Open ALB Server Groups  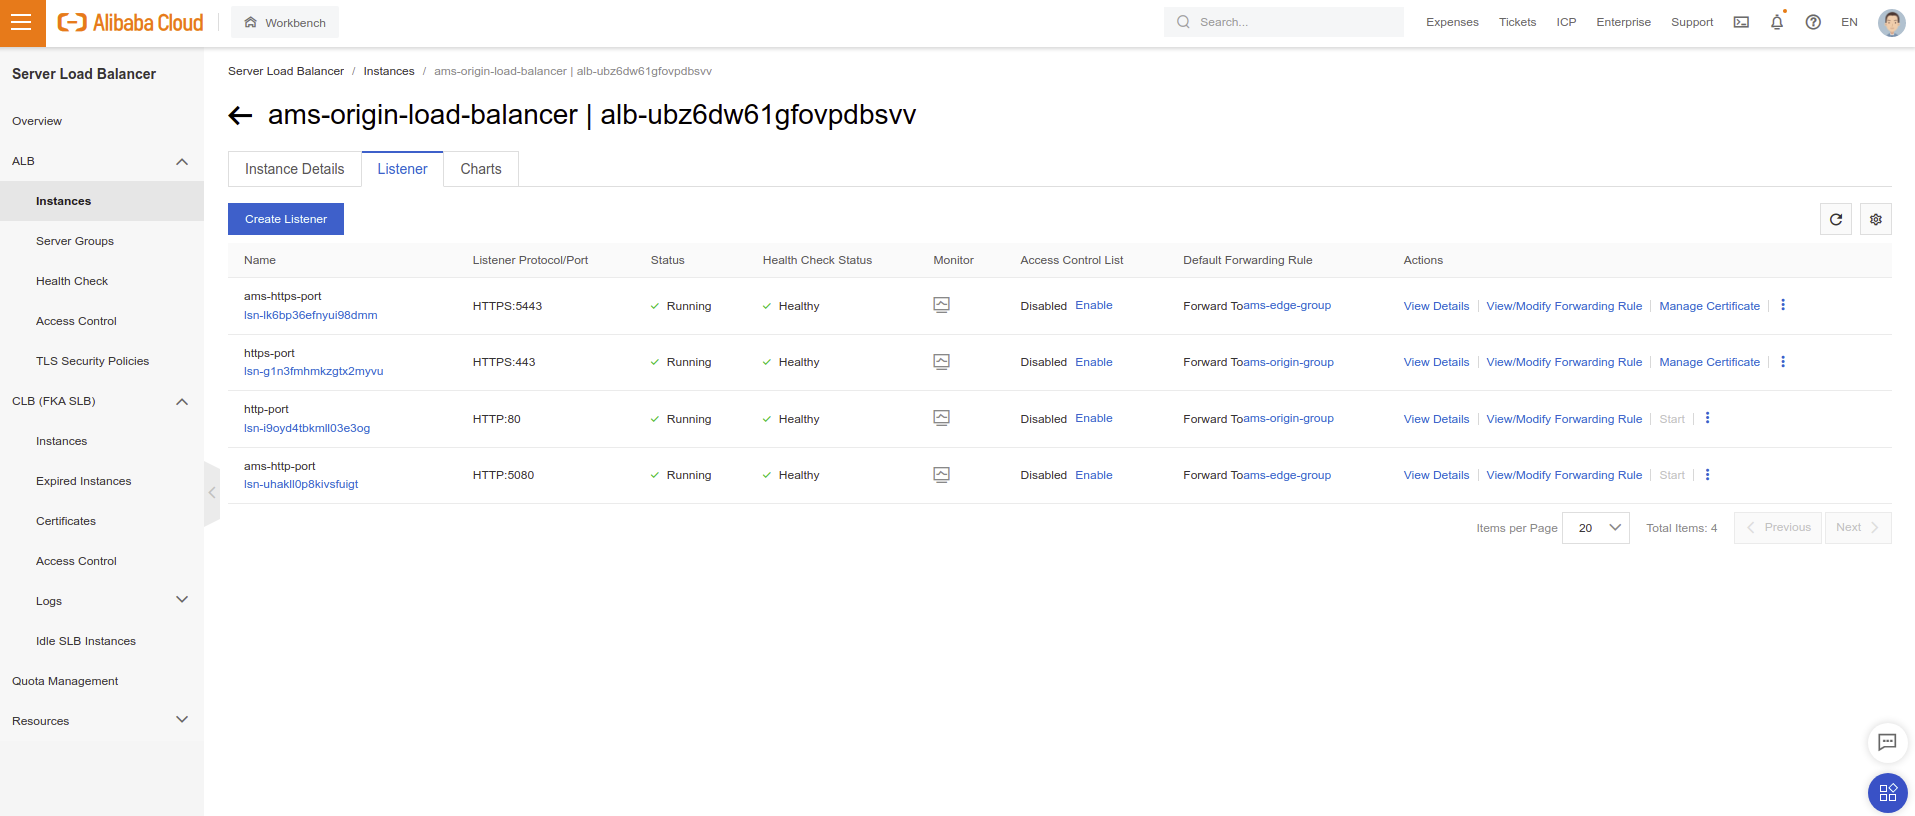[75, 241]
